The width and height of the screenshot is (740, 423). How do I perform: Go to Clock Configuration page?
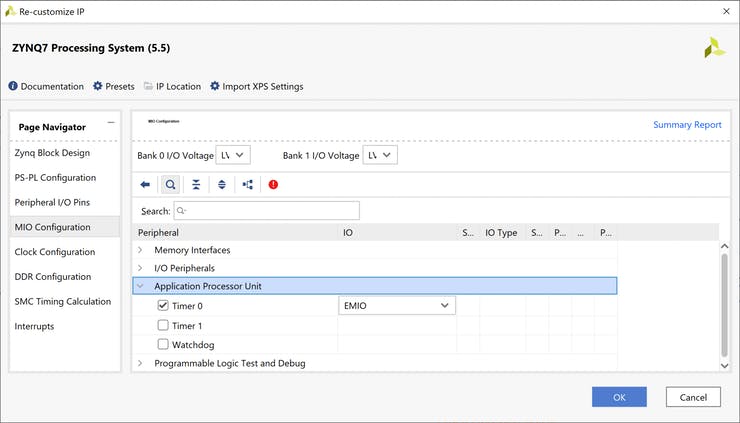pyautogui.click(x=55, y=252)
